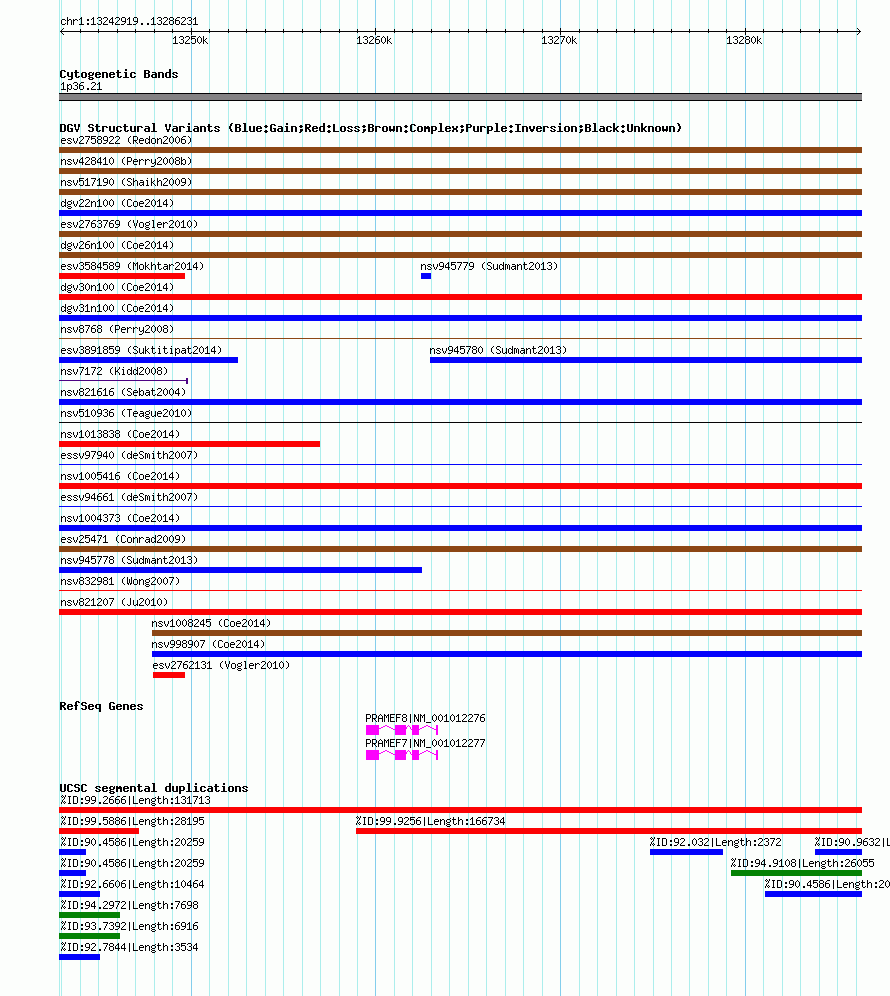Open the UCSC segmental duplications track title
890x996 pixels.
point(154,788)
